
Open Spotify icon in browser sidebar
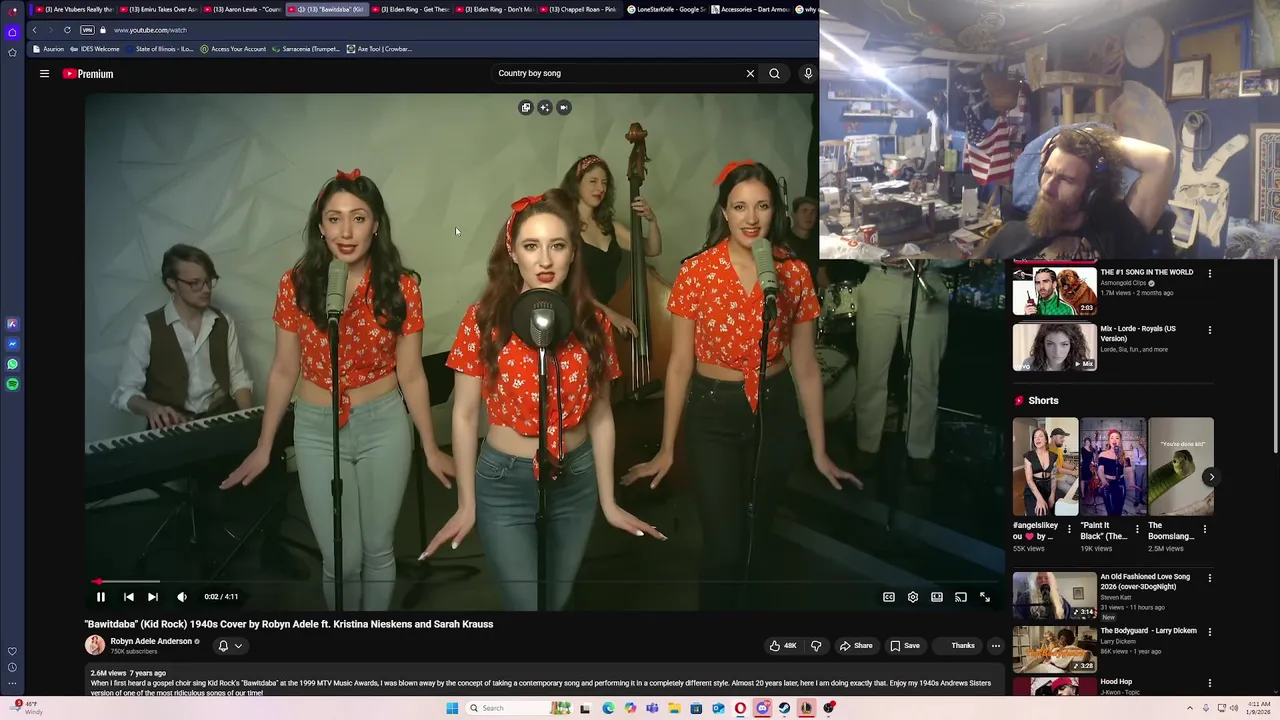(x=12, y=384)
